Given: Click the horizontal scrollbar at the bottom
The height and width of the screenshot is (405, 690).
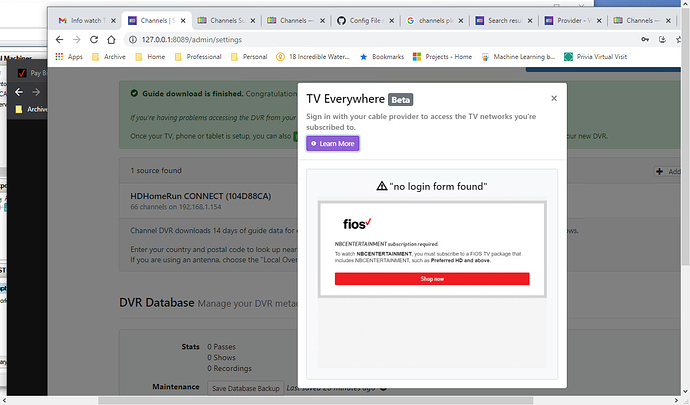Looking at the screenshot, I should click(x=315, y=400).
